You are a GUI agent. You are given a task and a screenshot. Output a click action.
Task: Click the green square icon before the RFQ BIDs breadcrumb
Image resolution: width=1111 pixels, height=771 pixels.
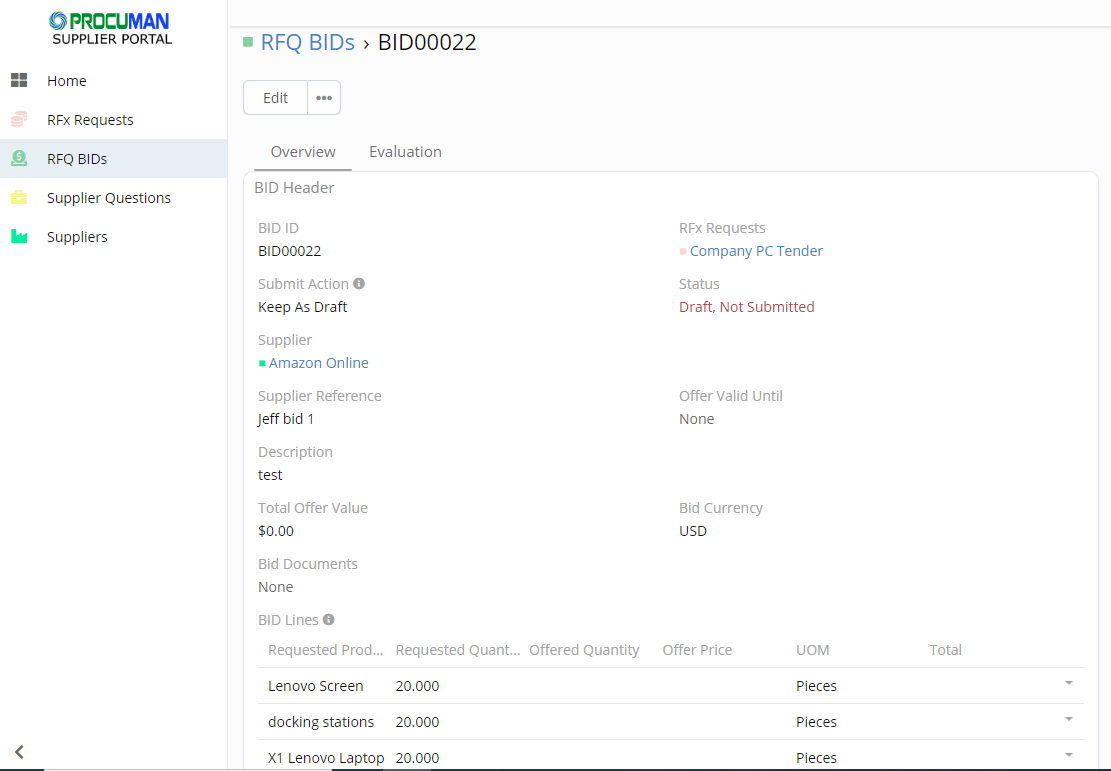[248, 42]
